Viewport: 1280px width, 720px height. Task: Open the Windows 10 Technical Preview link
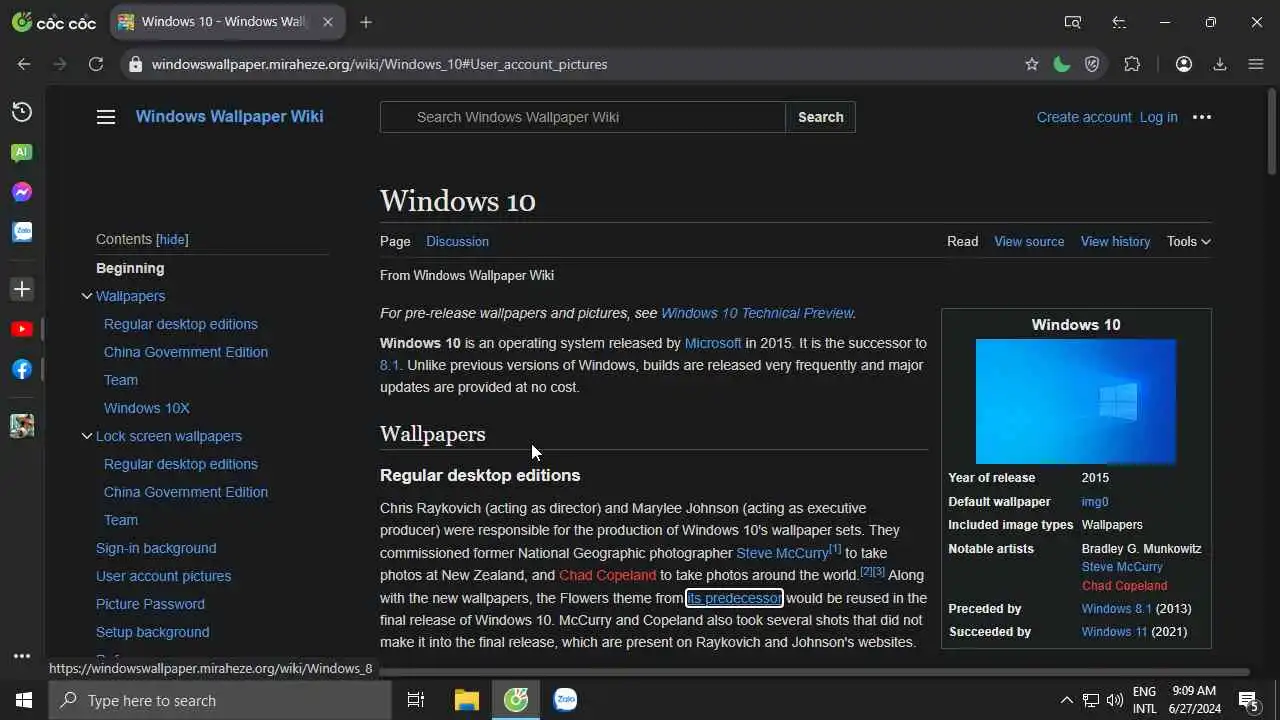757,313
